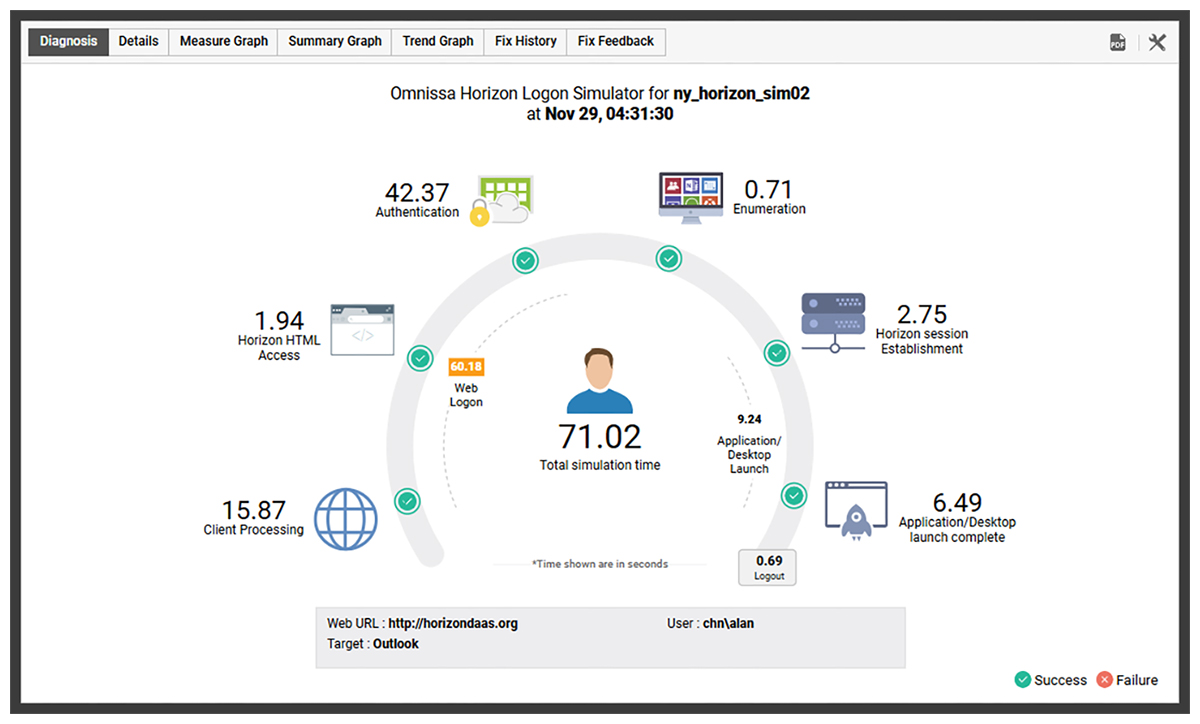This screenshot has height=724, width=1200.
Task: View the Trend Graph tab
Action: click(438, 41)
